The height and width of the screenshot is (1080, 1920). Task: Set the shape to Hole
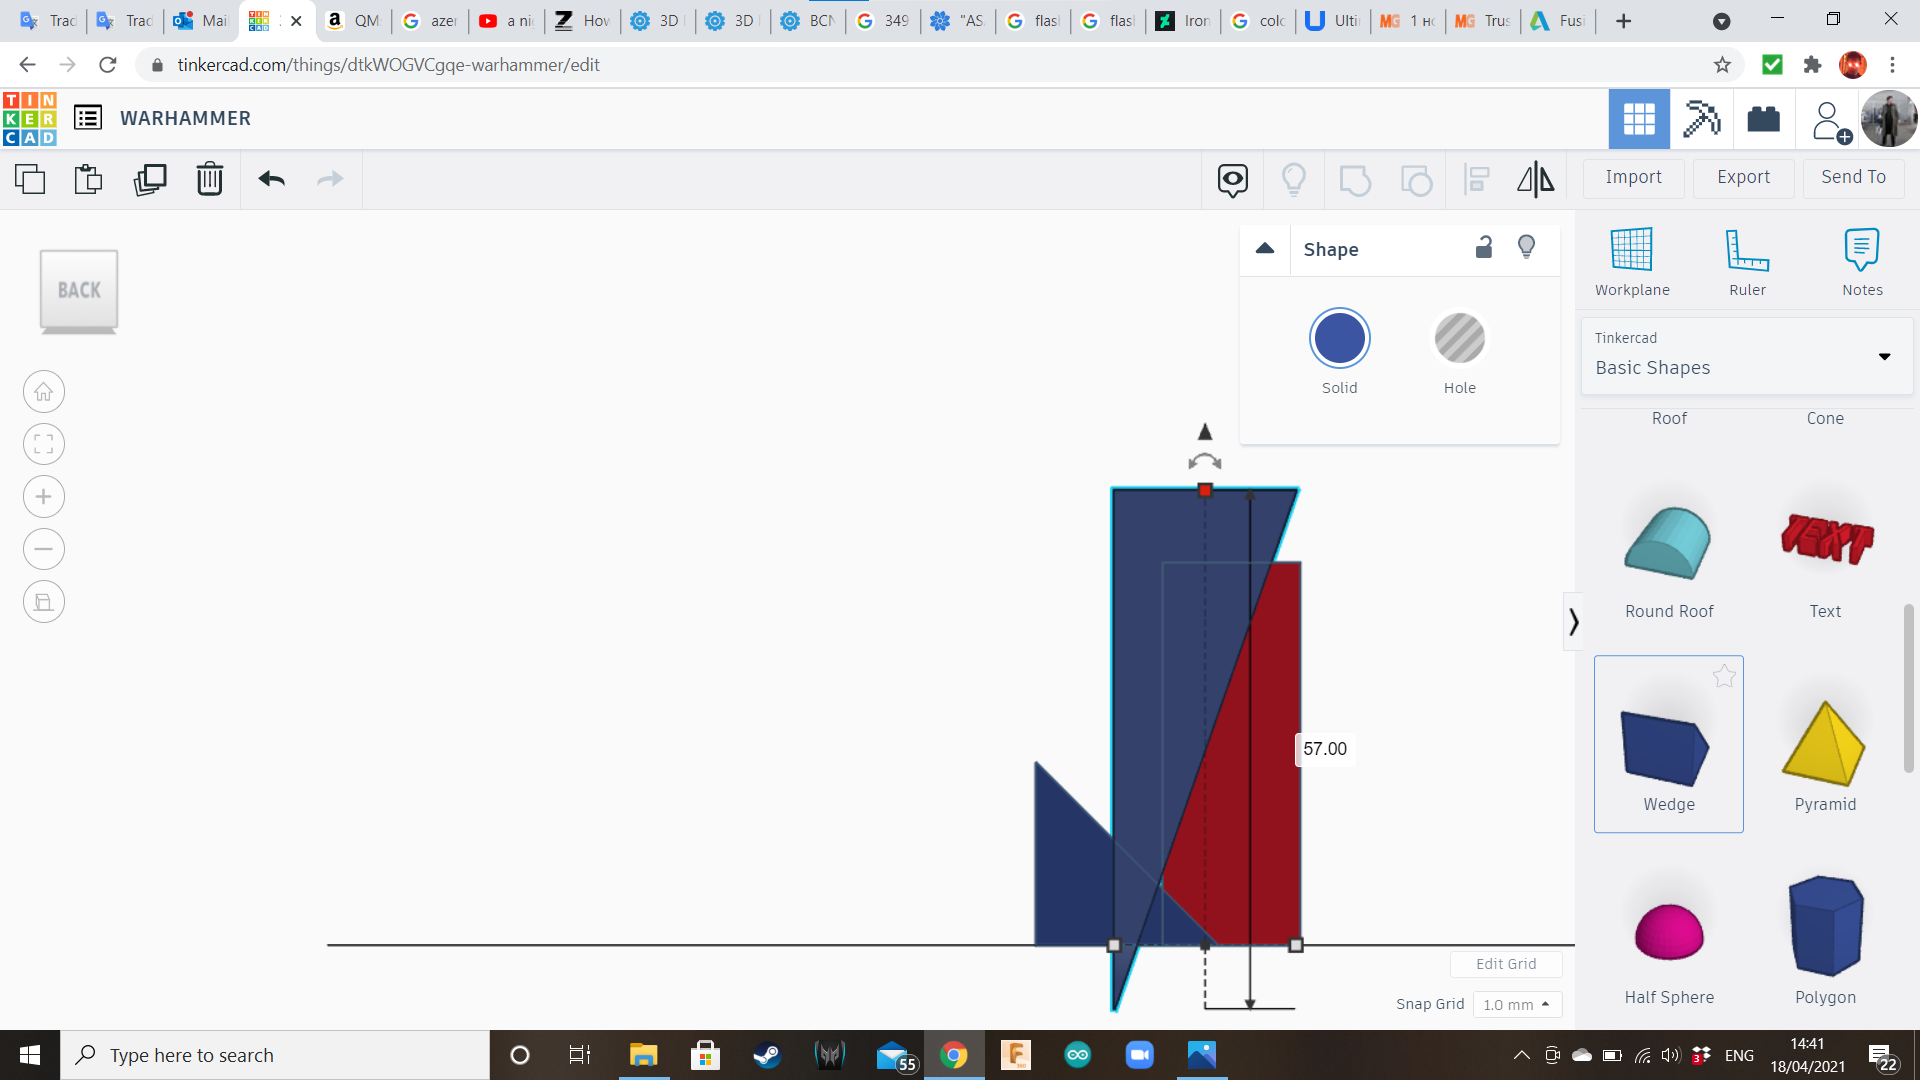1459,339
